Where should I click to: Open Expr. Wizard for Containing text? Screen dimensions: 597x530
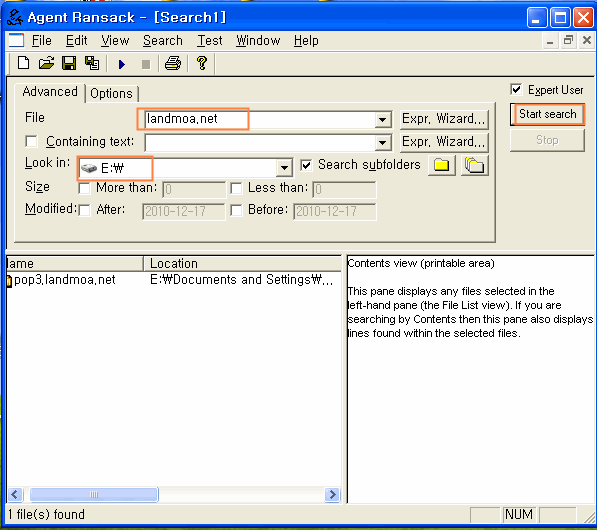tap(444, 142)
